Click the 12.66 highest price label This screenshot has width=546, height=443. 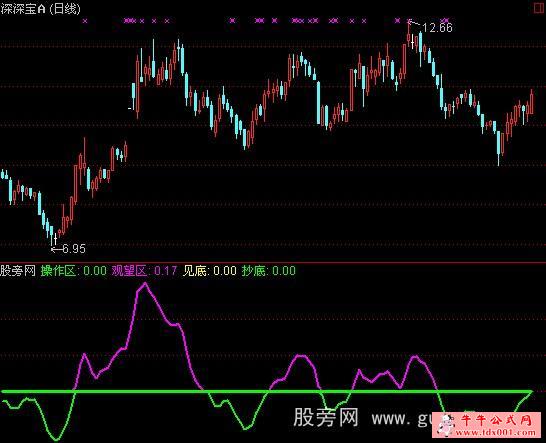tap(437, 28)
